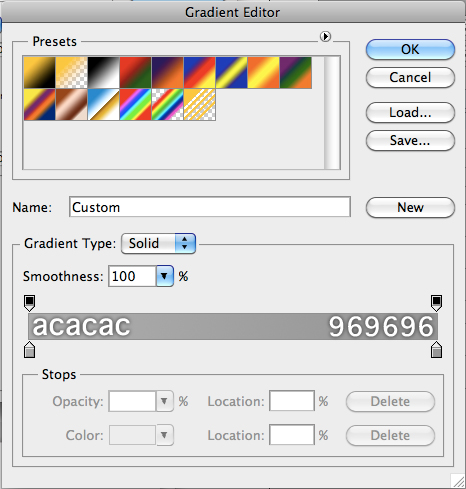The width and height of the screenshot is (466, 489).
Task: Click the Load... button
Action: tap(410, 113)
